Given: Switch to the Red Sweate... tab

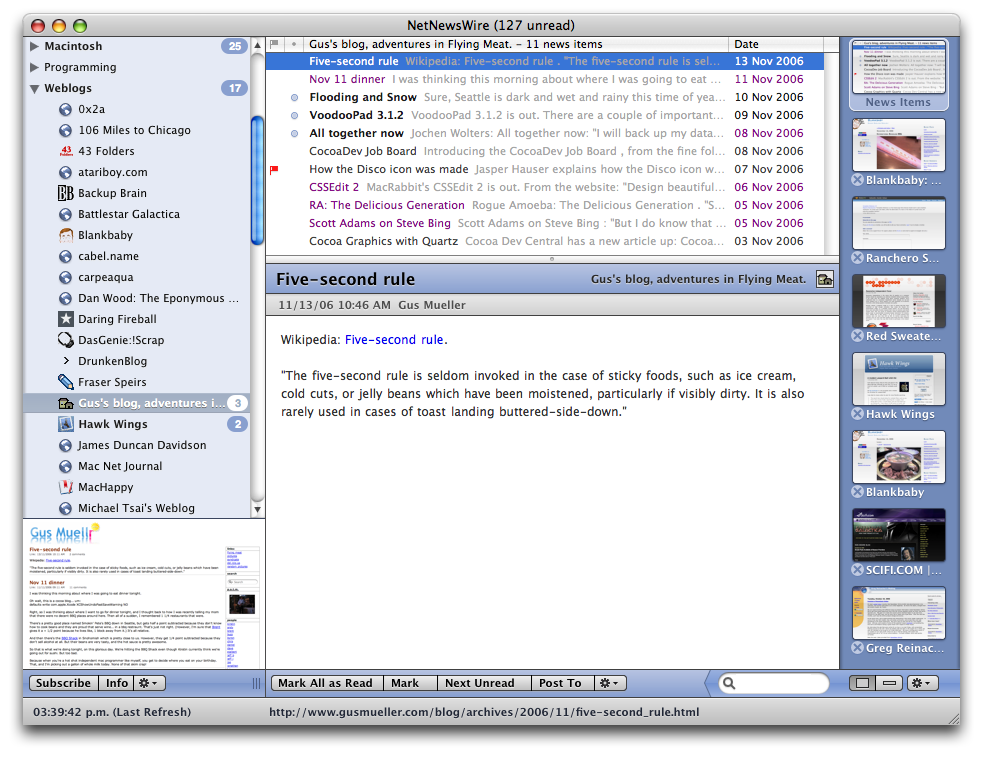Looking at the screenshot, I should tap(898, 301).
